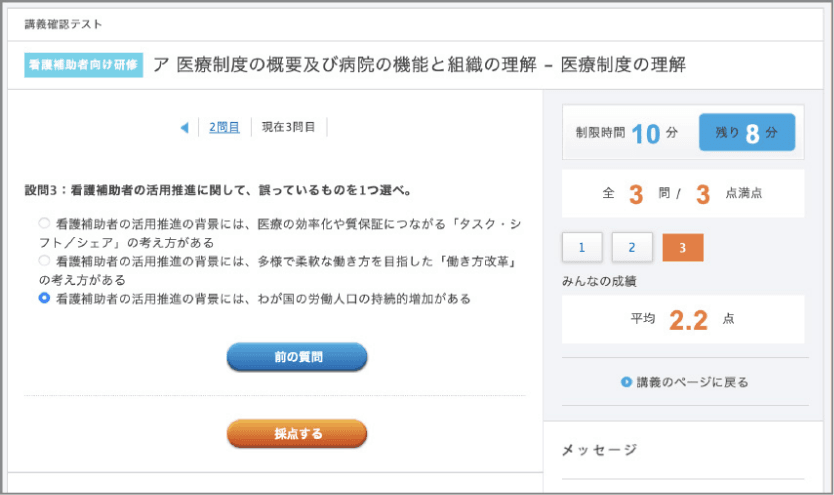Jump to question 1 box
This screenshot has height=495, width=834.
coord(583,247)
